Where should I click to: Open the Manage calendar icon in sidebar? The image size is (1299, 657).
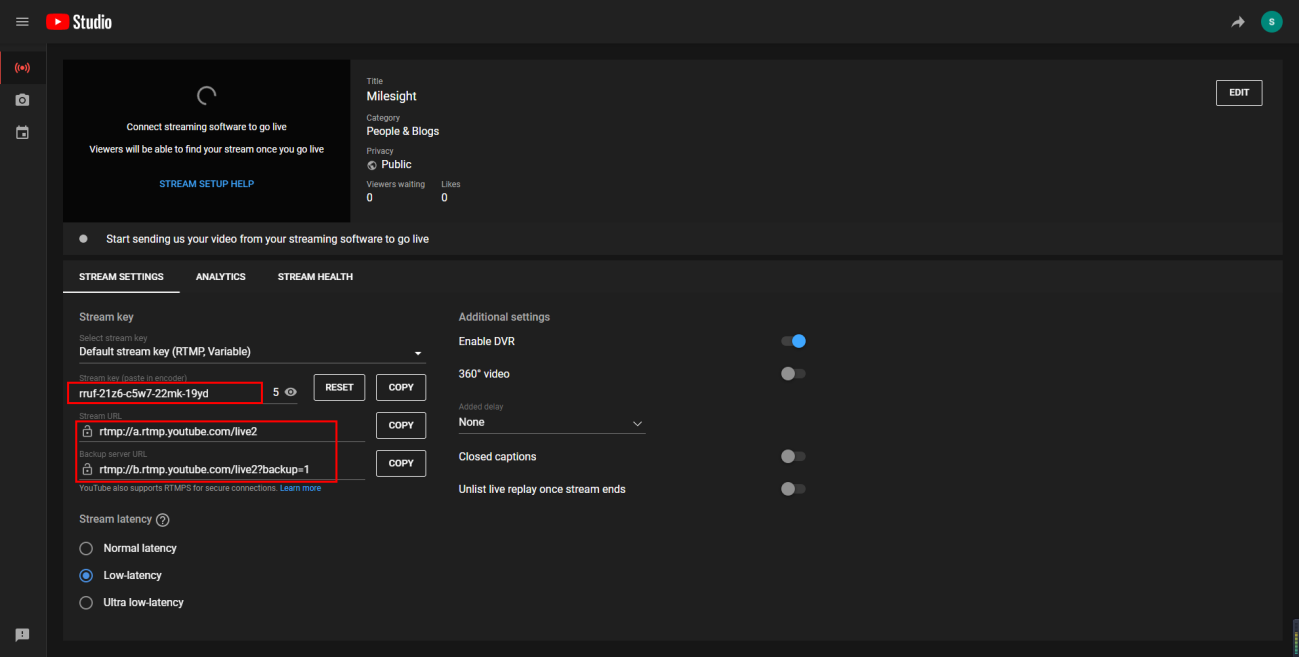tap(22, 132)
